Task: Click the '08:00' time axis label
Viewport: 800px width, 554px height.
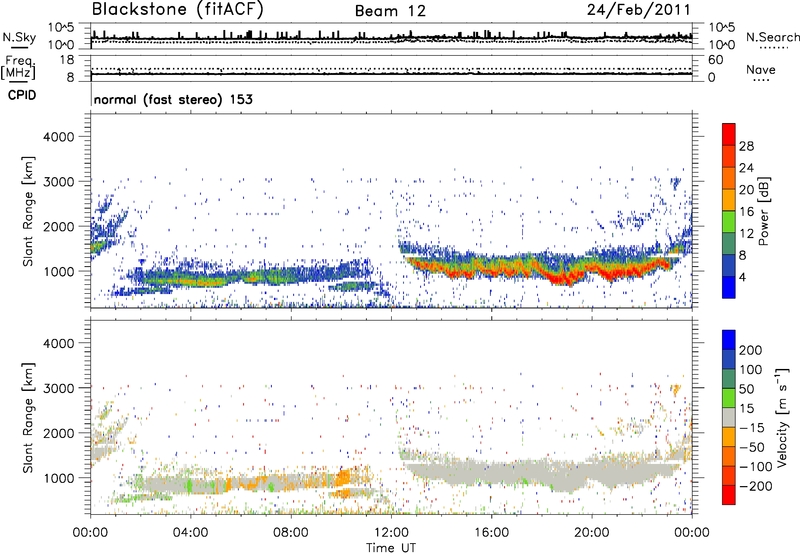Action: 291,533
